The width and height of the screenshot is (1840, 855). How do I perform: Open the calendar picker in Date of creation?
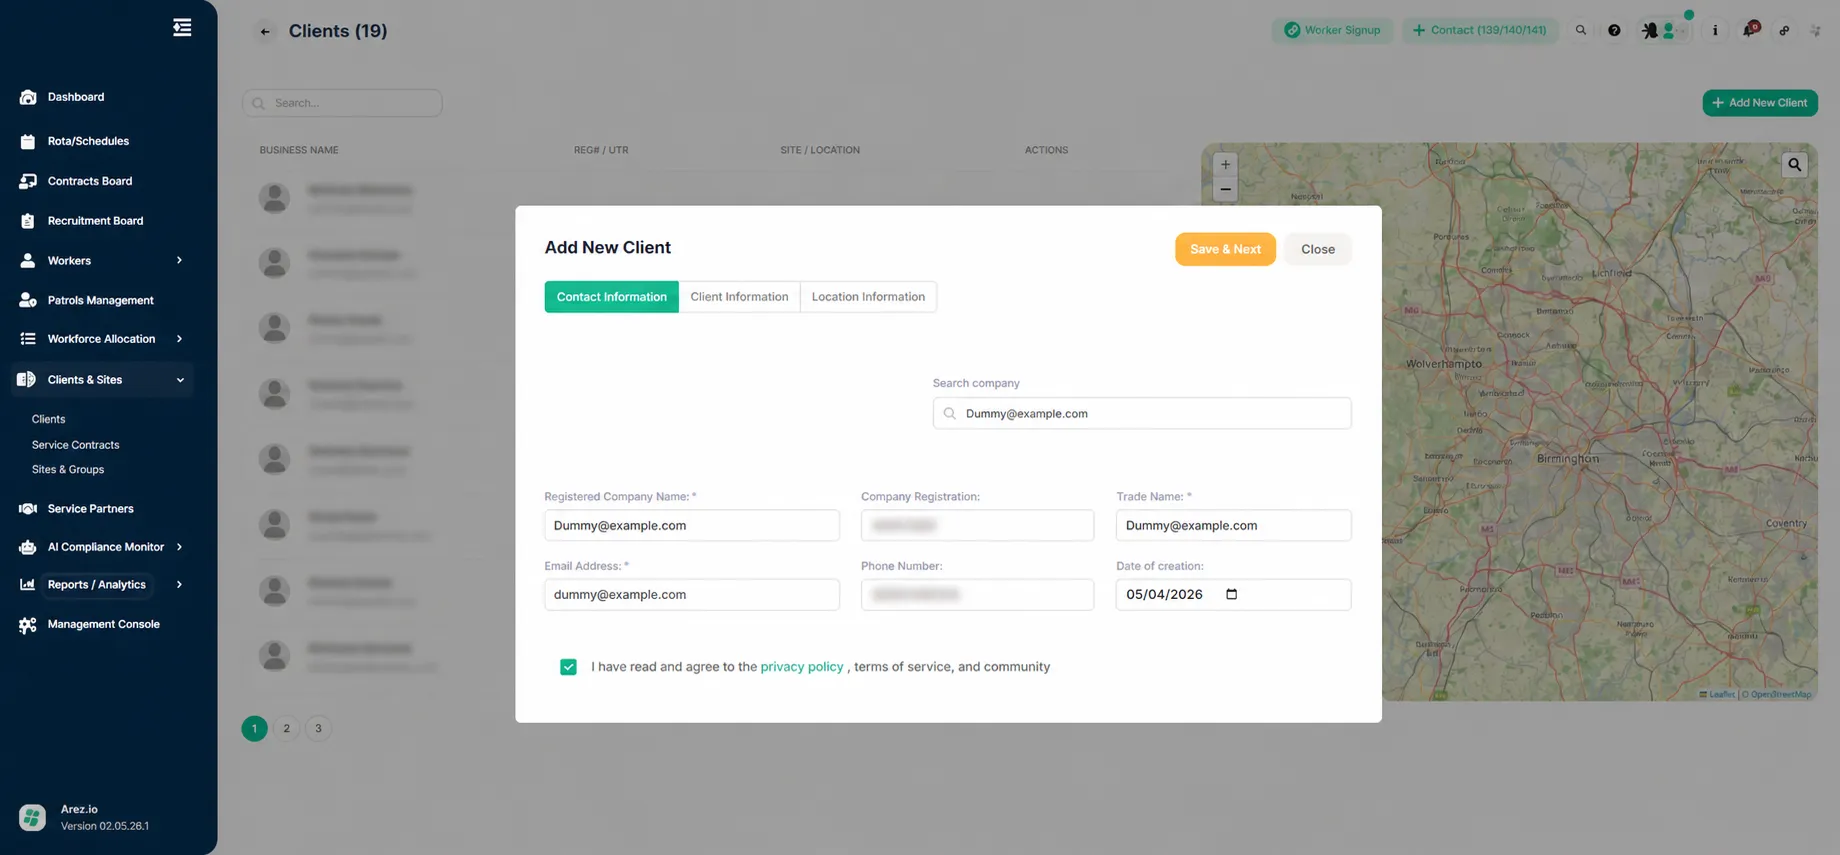click(x=1232, y=594)
